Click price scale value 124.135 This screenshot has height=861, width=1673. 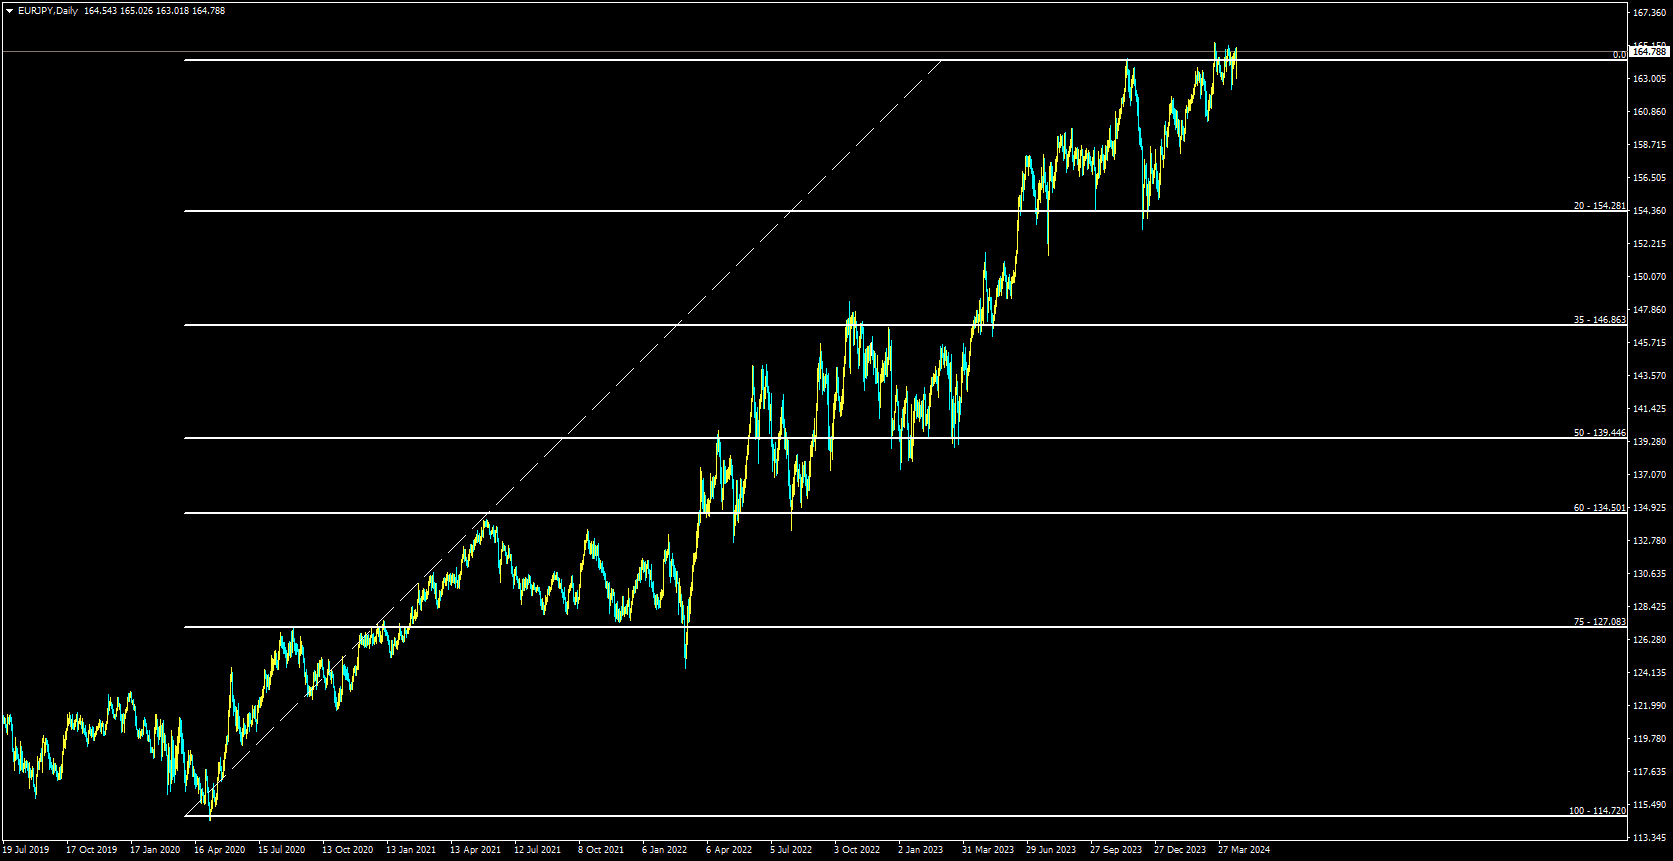[x=1649, y=672]
